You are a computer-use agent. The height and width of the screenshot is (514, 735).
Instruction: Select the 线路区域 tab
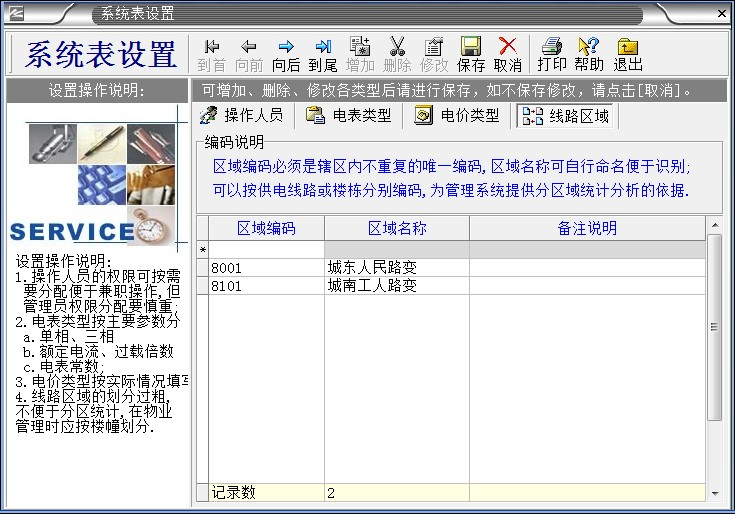tap(567, 116)
